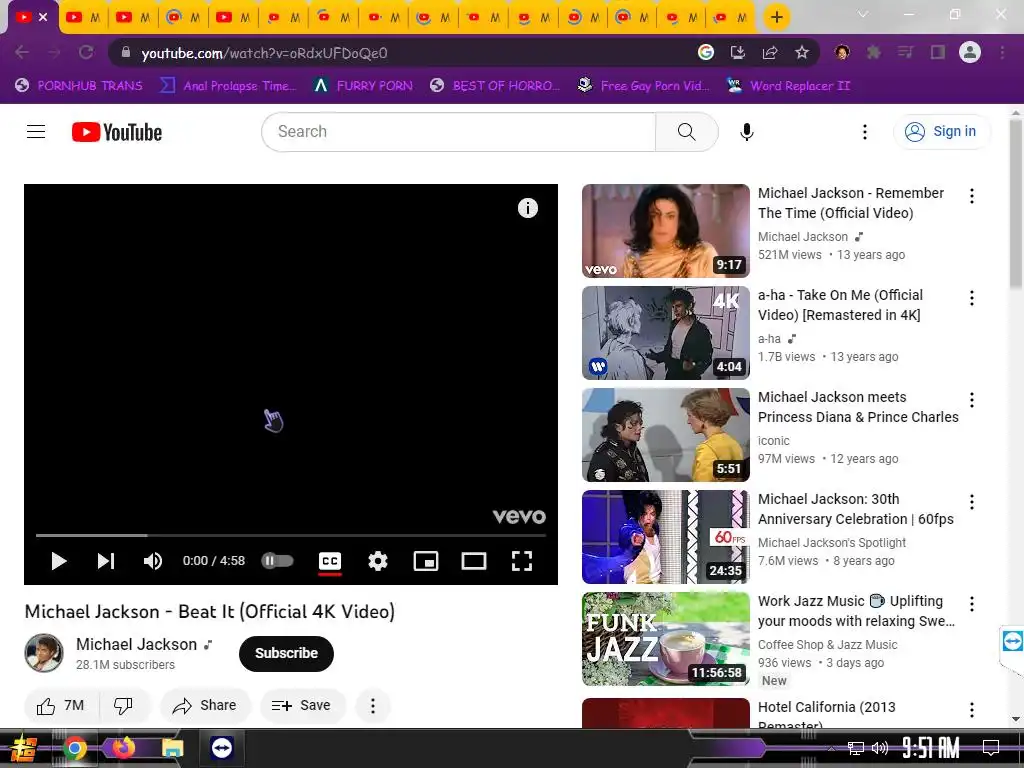Screen dimensions: 1024x768
Task: Open options for 30th Anniversary video
Action: pyautogui.click(x=972, y=502)
